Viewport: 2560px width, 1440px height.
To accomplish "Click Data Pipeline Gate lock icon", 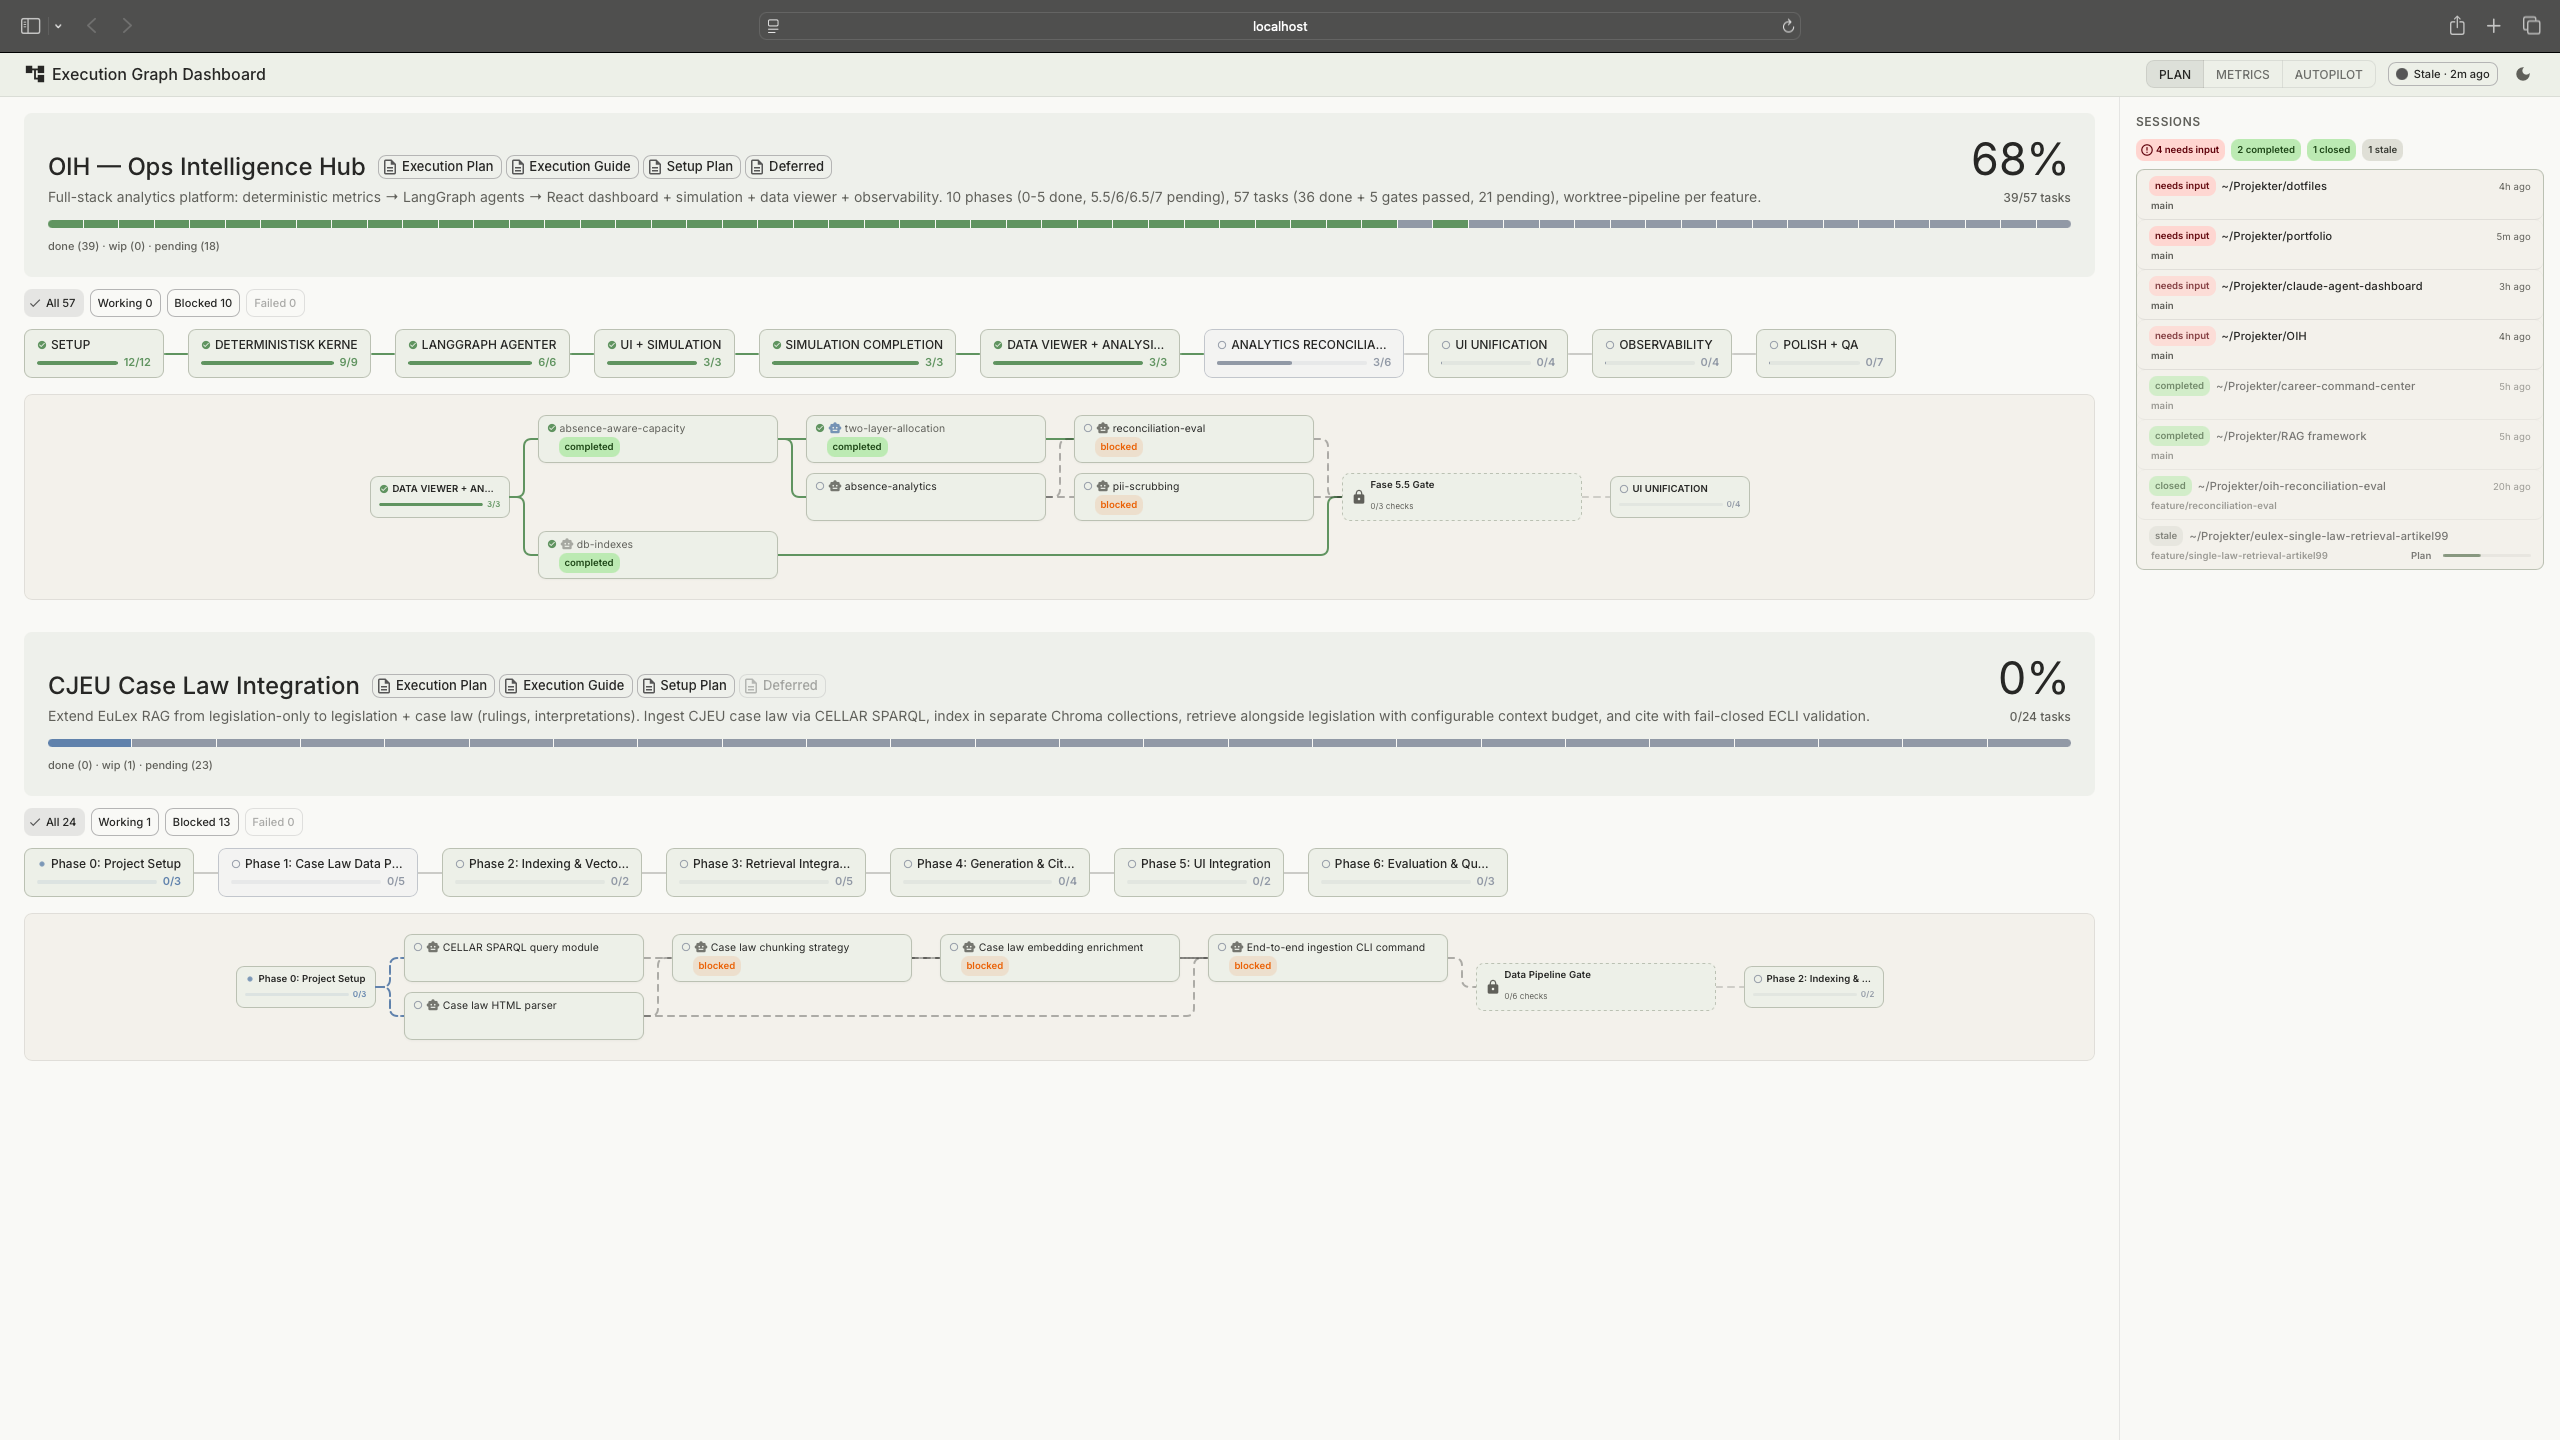I will (x=1493, y=987).
